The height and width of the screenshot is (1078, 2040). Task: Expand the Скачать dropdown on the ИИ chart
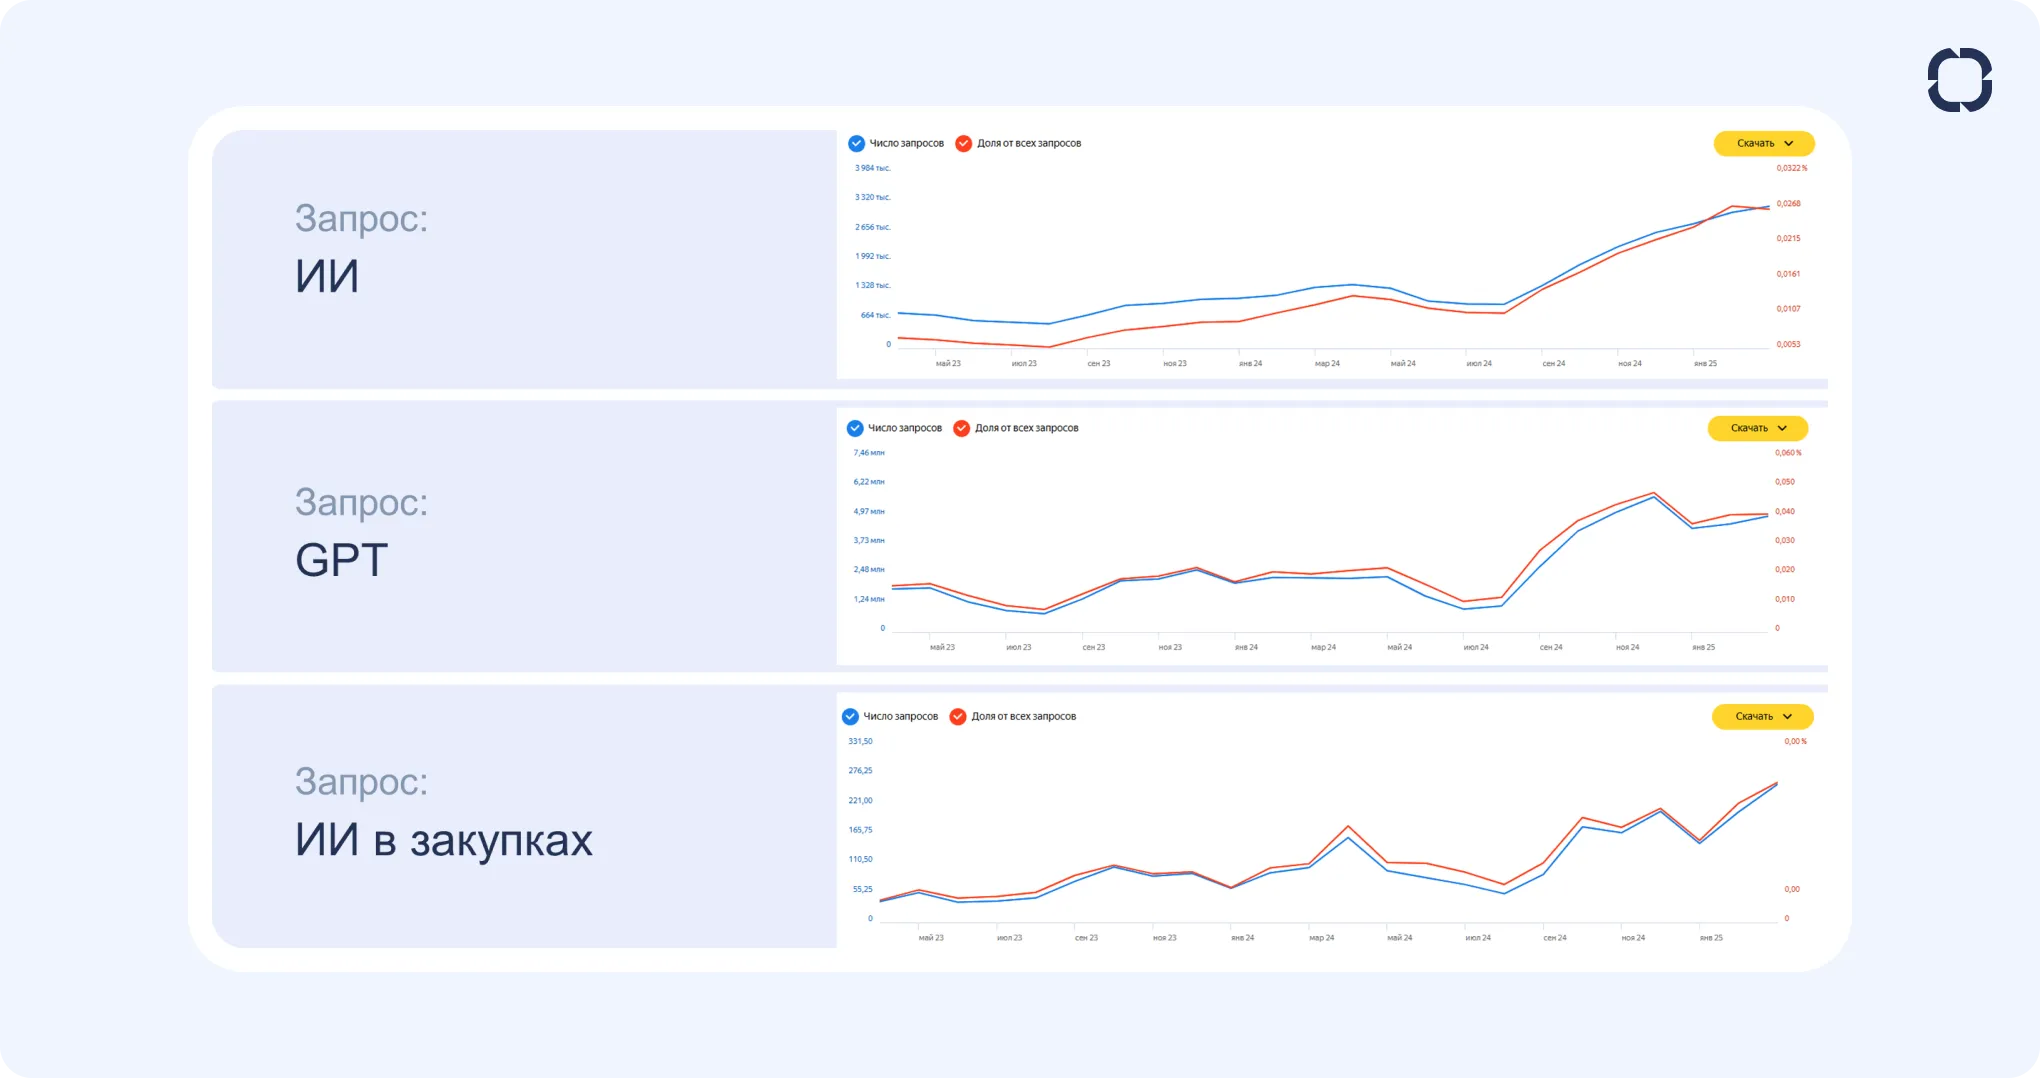pos(1764,143)
